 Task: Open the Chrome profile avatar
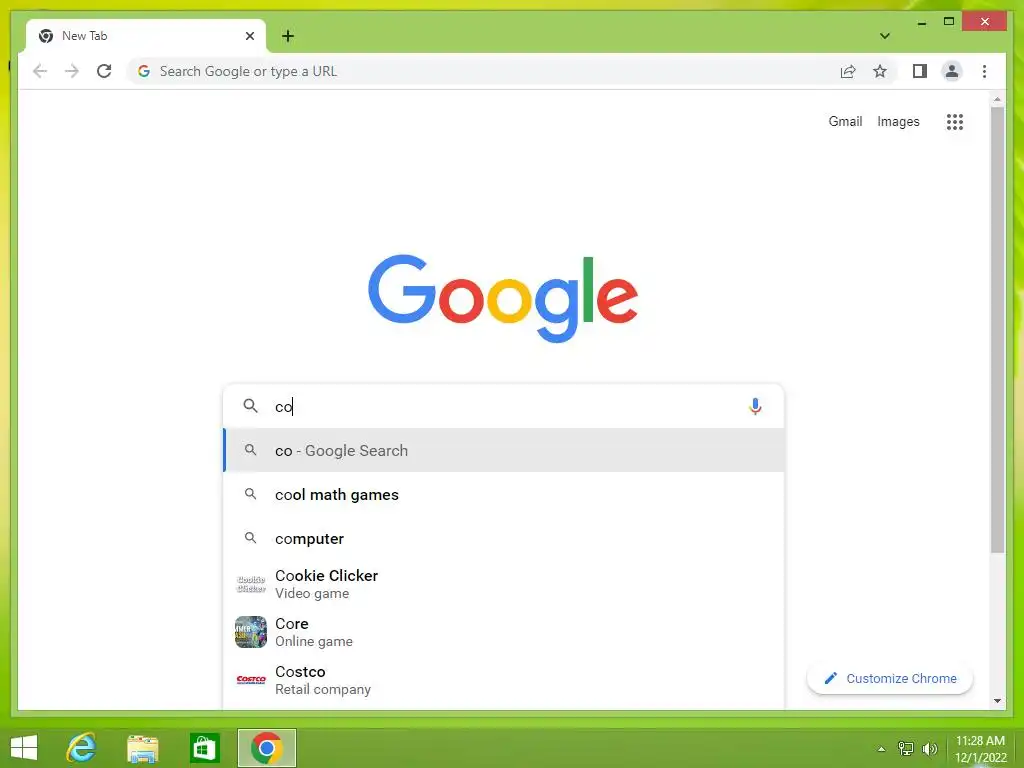coord(952,71)
